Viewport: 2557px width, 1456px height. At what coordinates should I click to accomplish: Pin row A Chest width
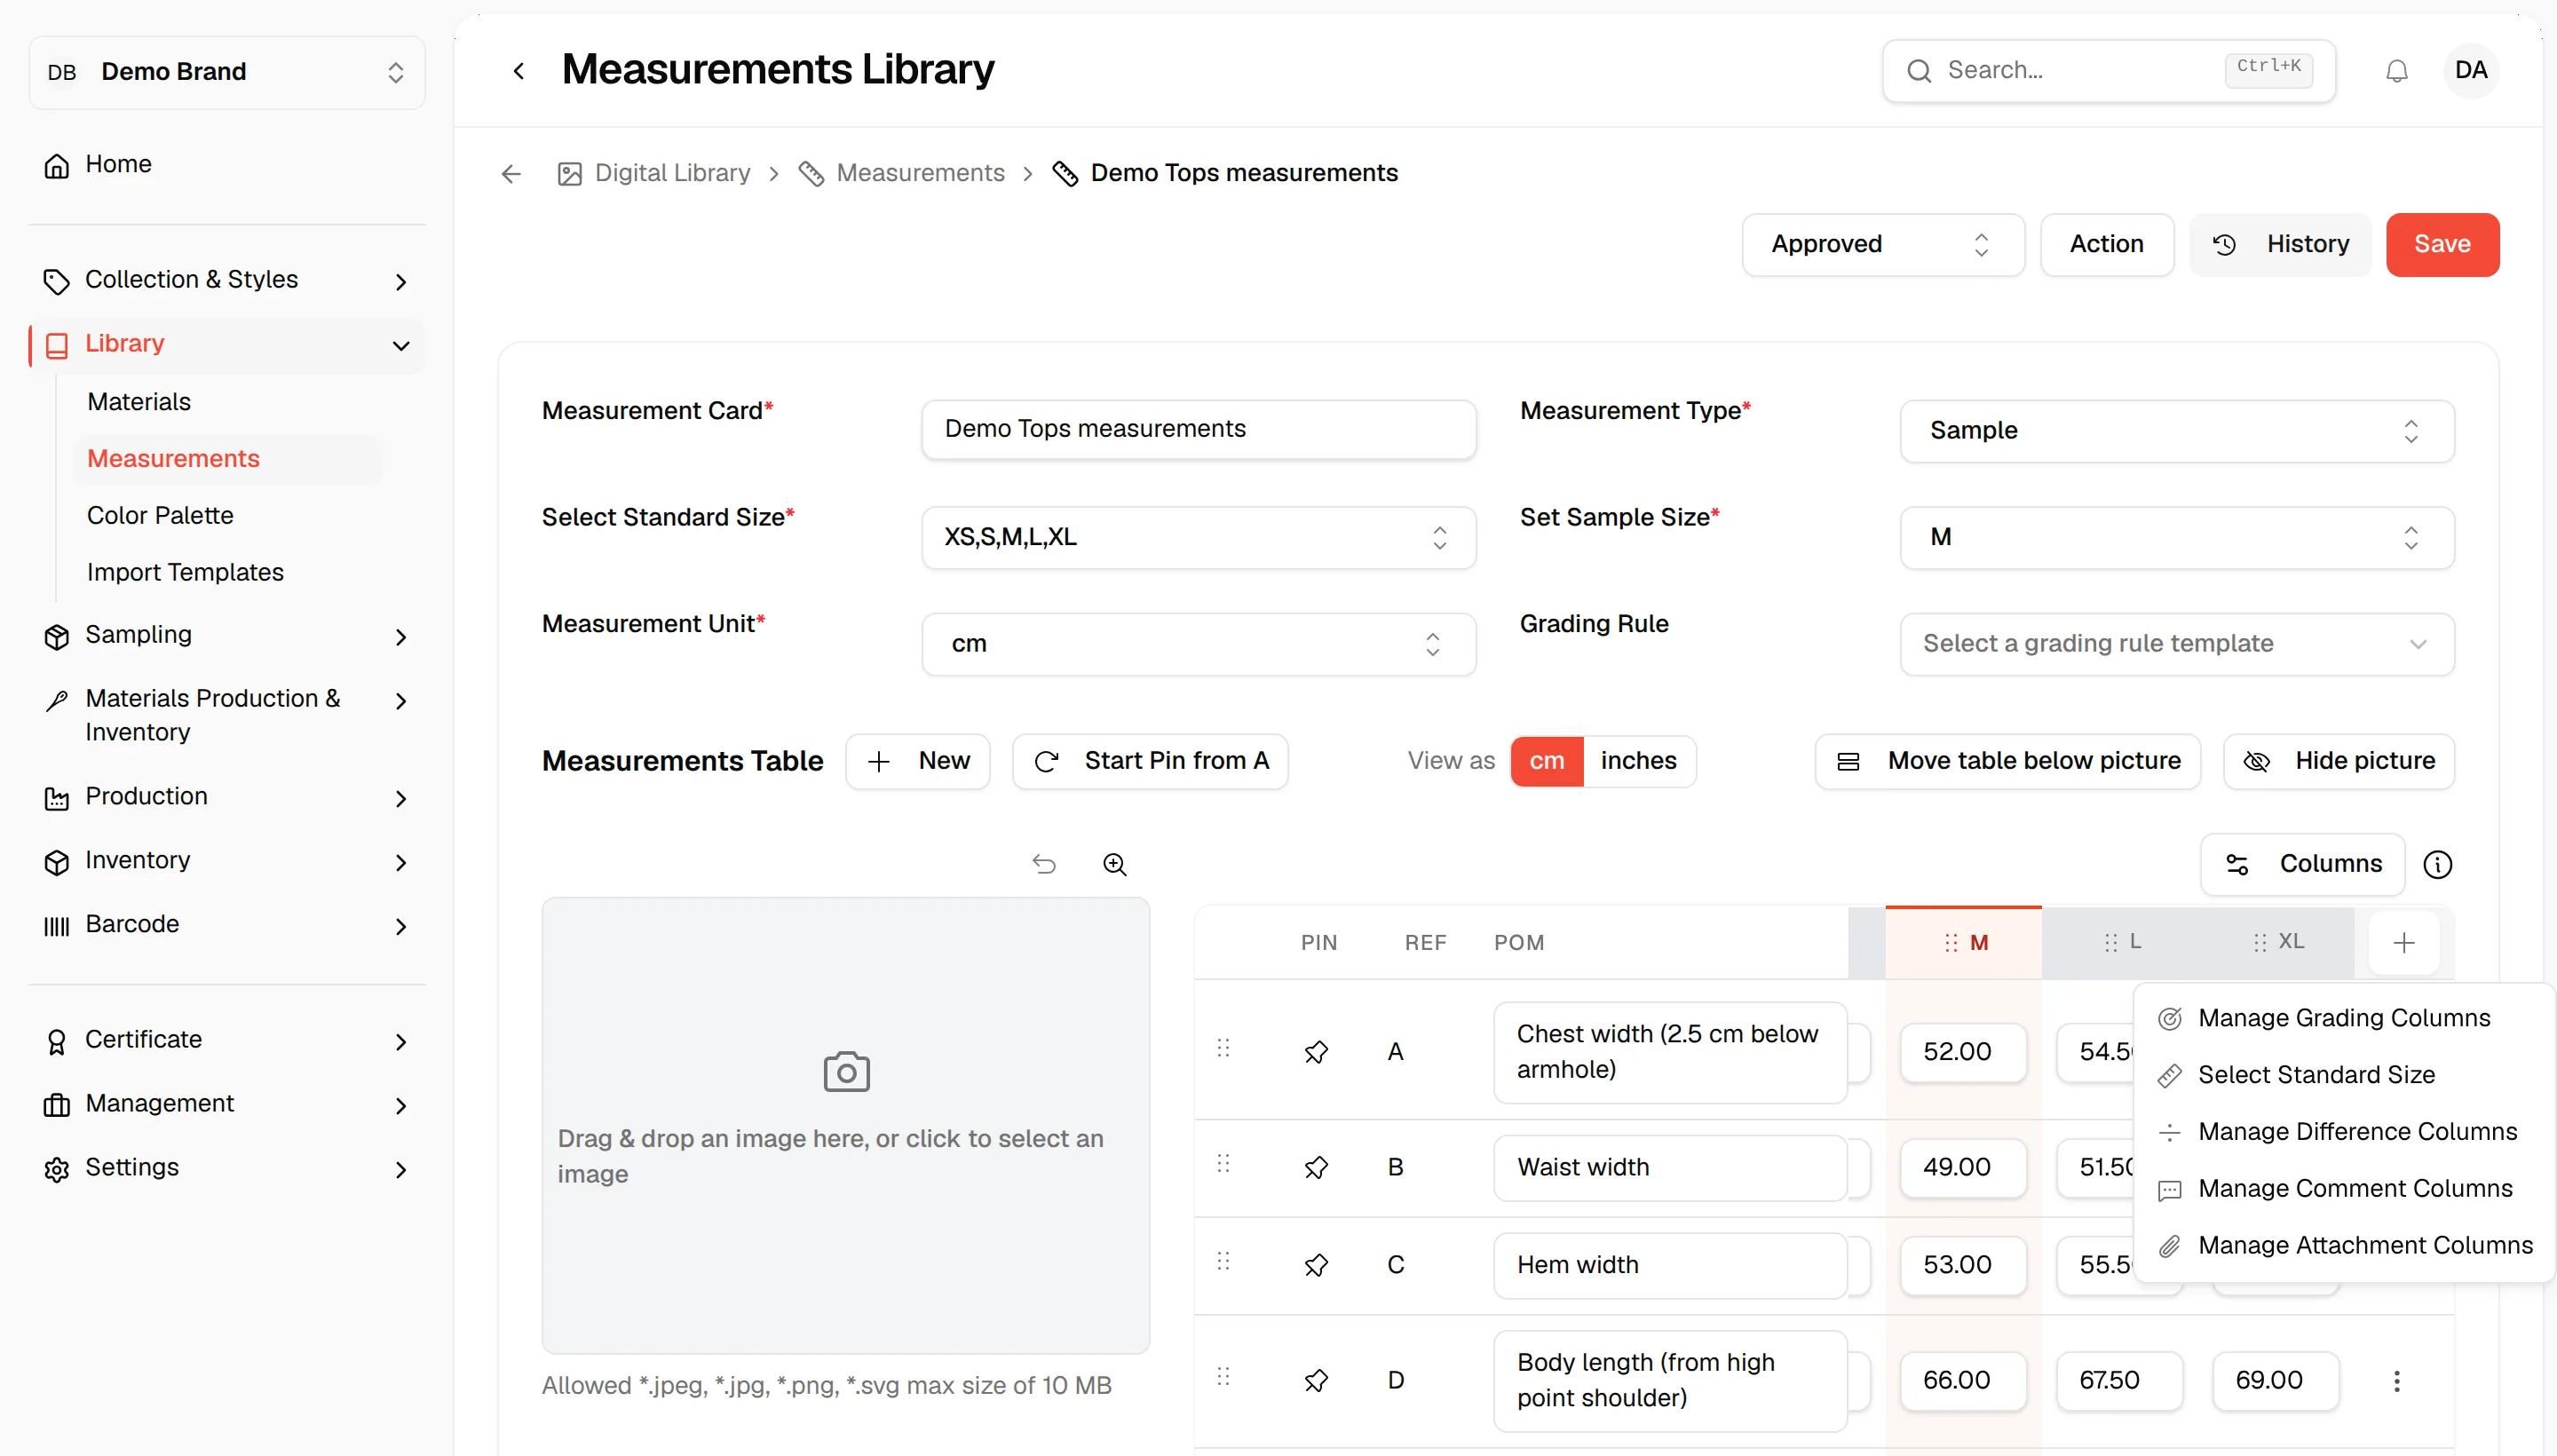(1316, 1052)
